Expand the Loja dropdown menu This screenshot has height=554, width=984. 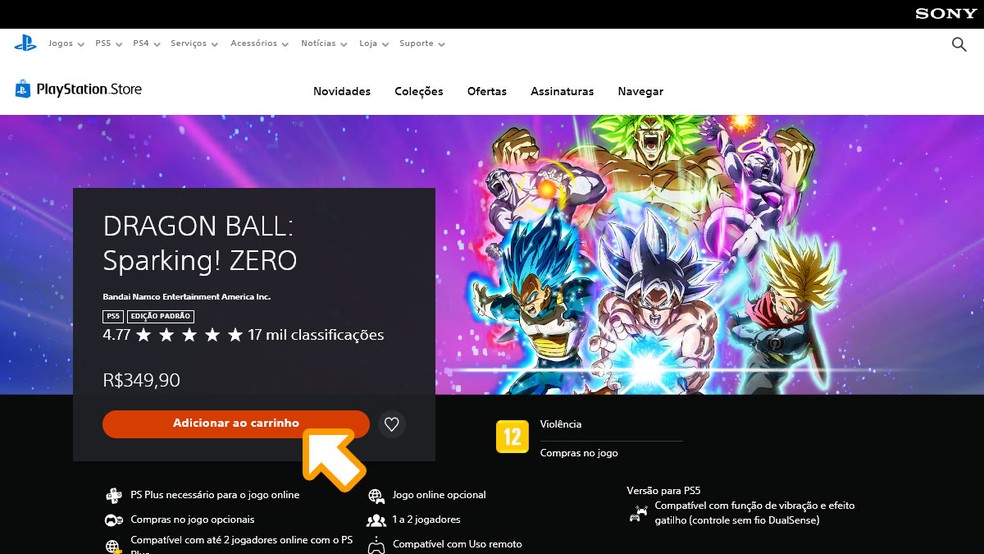[374, 43]
